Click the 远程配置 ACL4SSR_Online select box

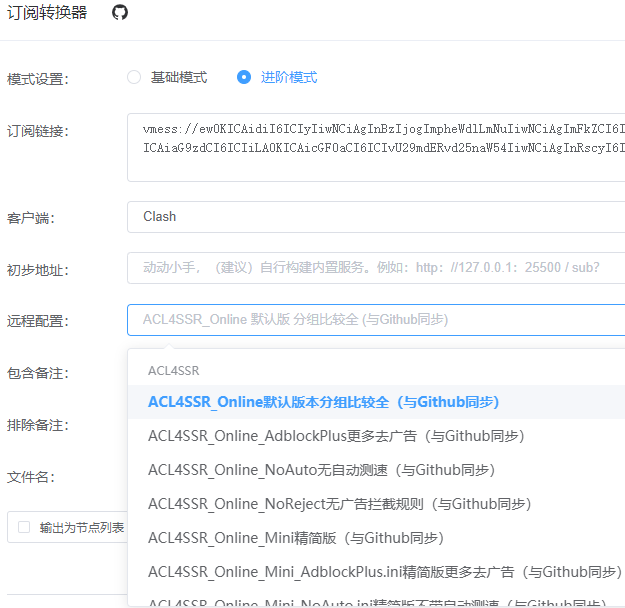coord(376,320)
